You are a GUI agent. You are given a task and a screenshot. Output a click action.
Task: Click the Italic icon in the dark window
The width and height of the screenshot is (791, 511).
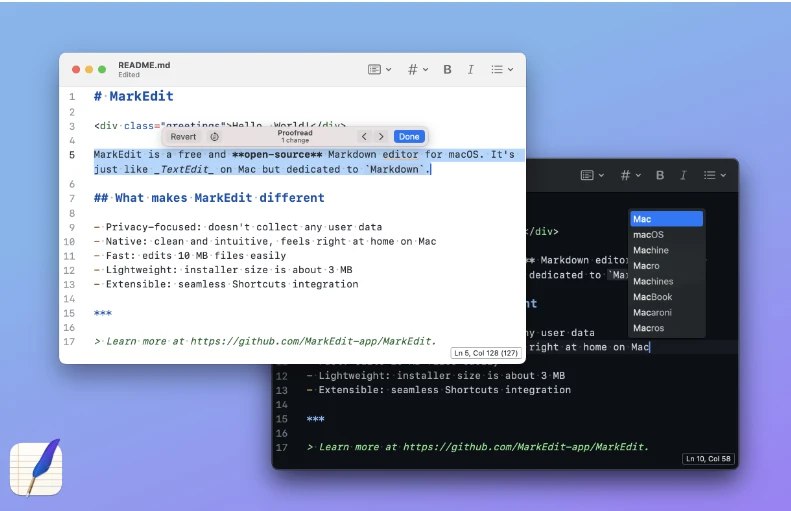click(x=683, y=175)
